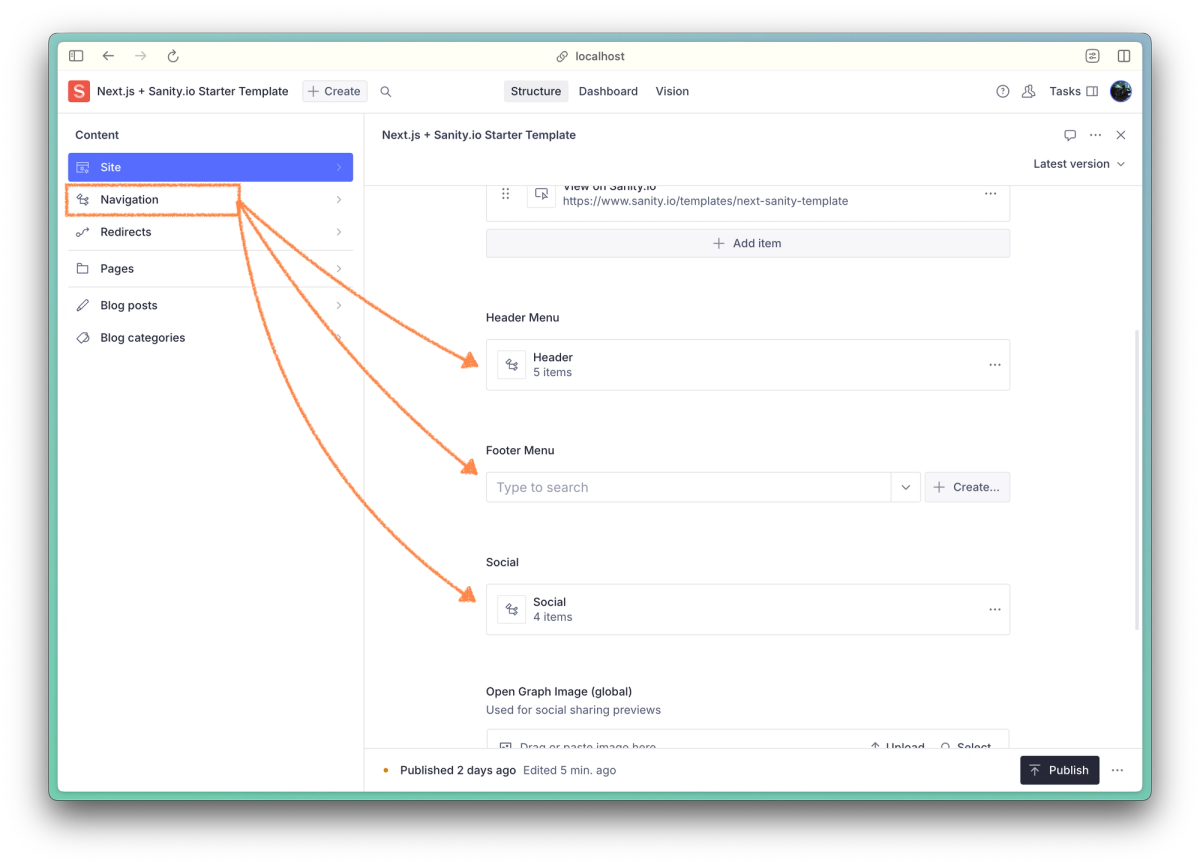Click the Footer Menu search field
This screenshot has height=865, width=1200.
pyautogui.click(x=689, y=487)
